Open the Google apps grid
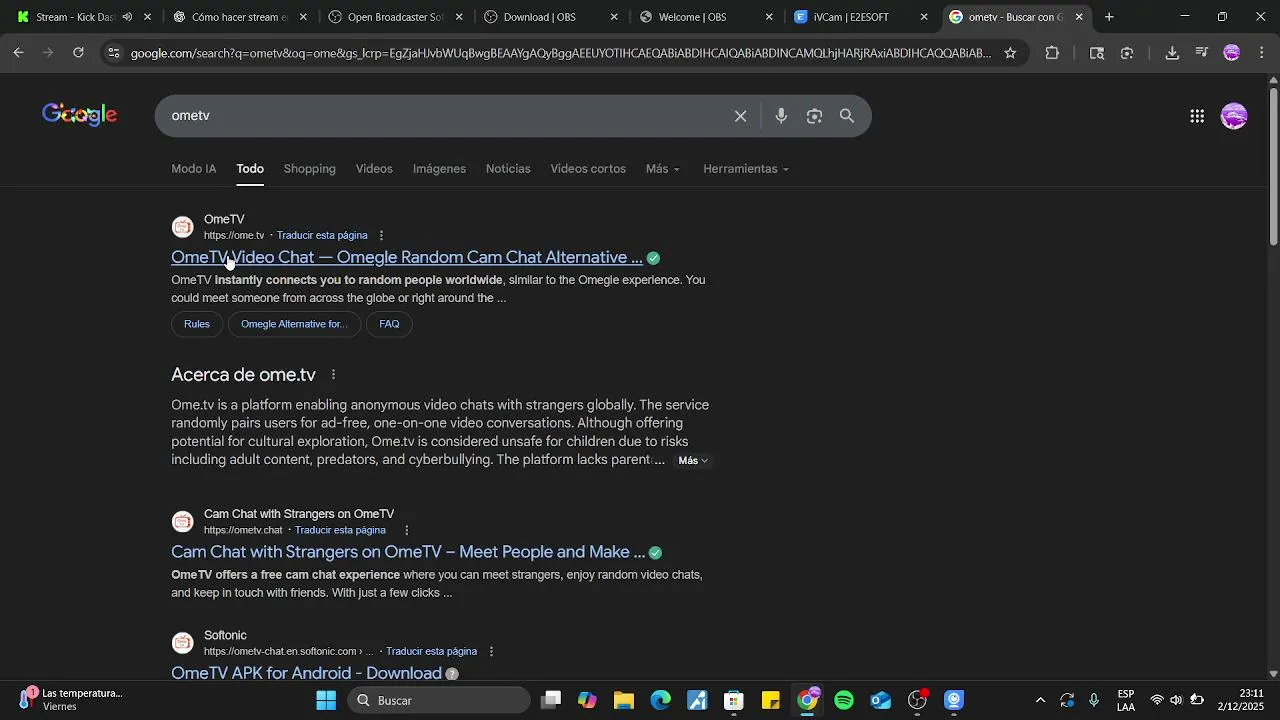The height and width of the screenshot is (720, 1280). click(1197, 116)
